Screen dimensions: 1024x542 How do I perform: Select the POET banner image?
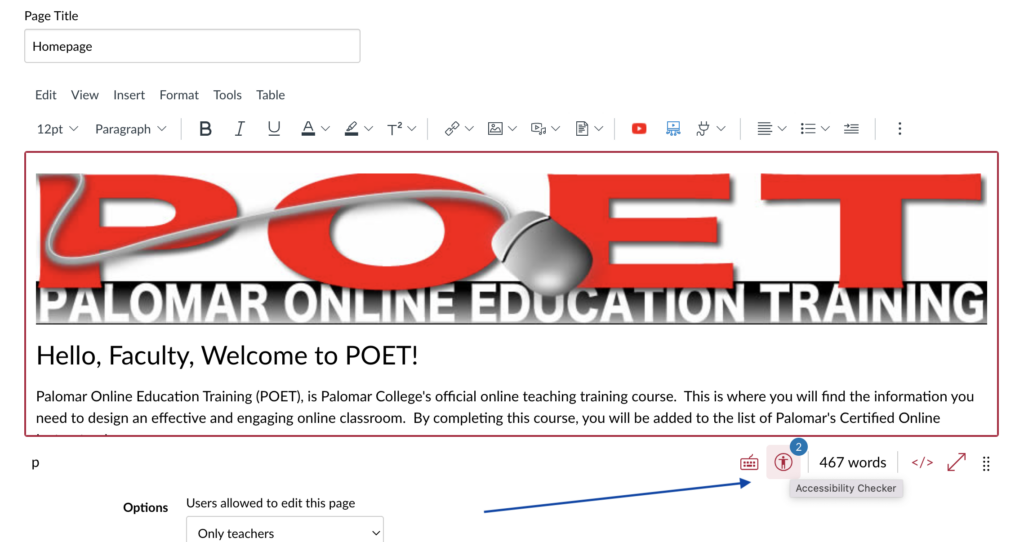click(x=511, y=247)
